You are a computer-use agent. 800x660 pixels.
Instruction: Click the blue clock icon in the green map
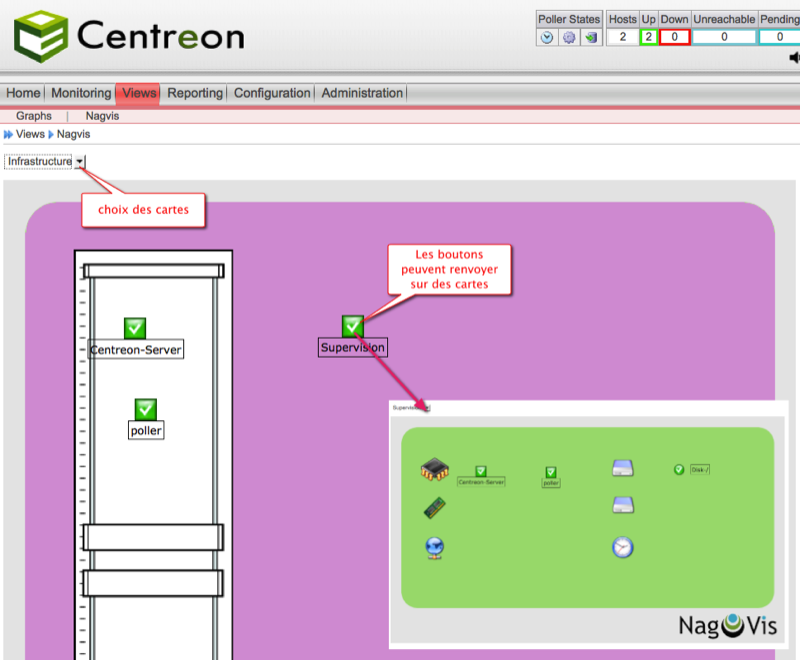click(x=622, y=547)
